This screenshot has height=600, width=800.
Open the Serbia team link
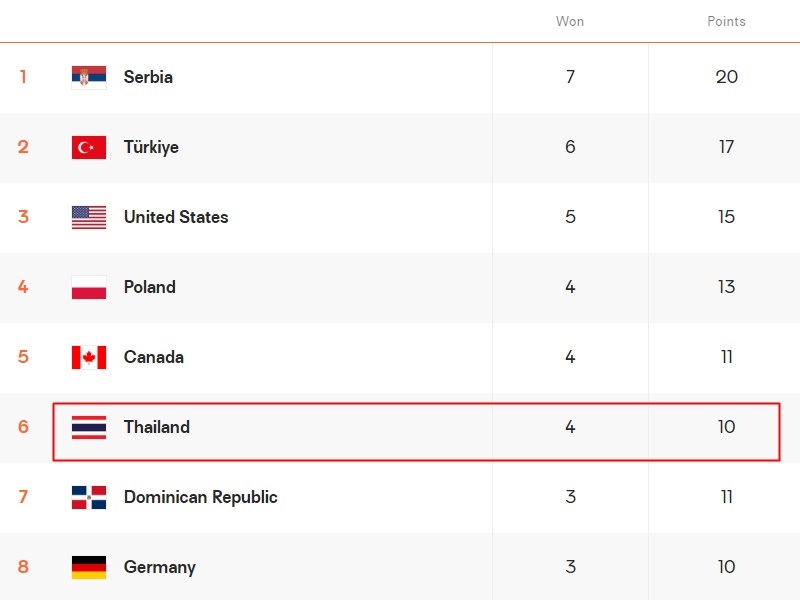pos(148,77)
